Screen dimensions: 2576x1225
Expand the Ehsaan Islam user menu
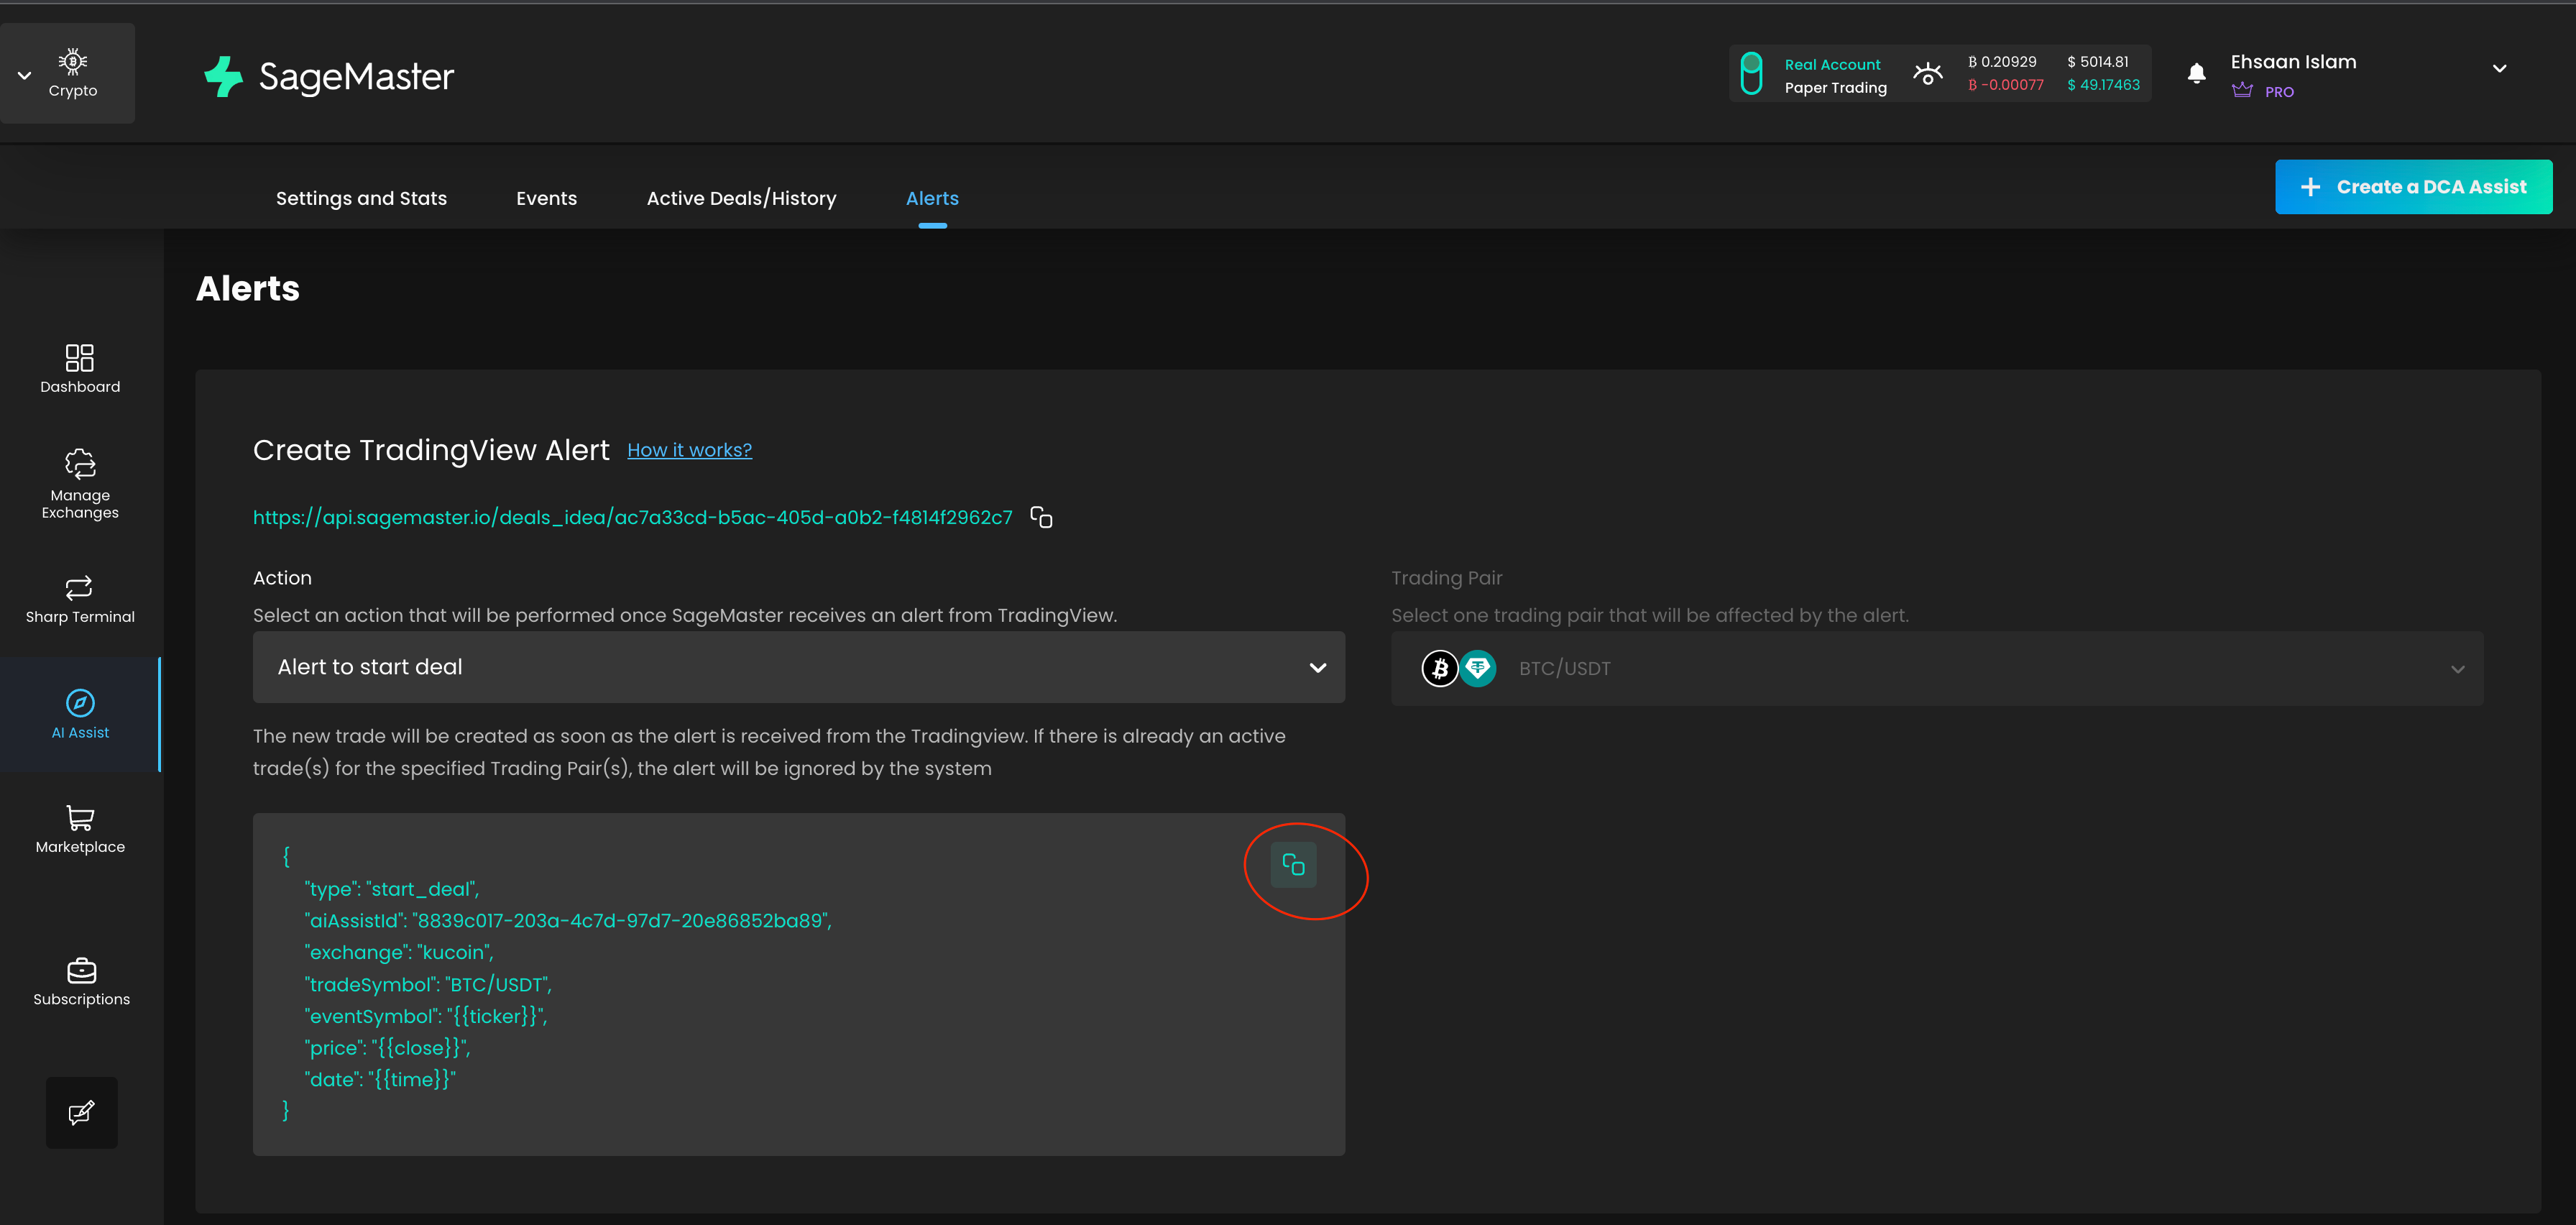[2499, 69]
